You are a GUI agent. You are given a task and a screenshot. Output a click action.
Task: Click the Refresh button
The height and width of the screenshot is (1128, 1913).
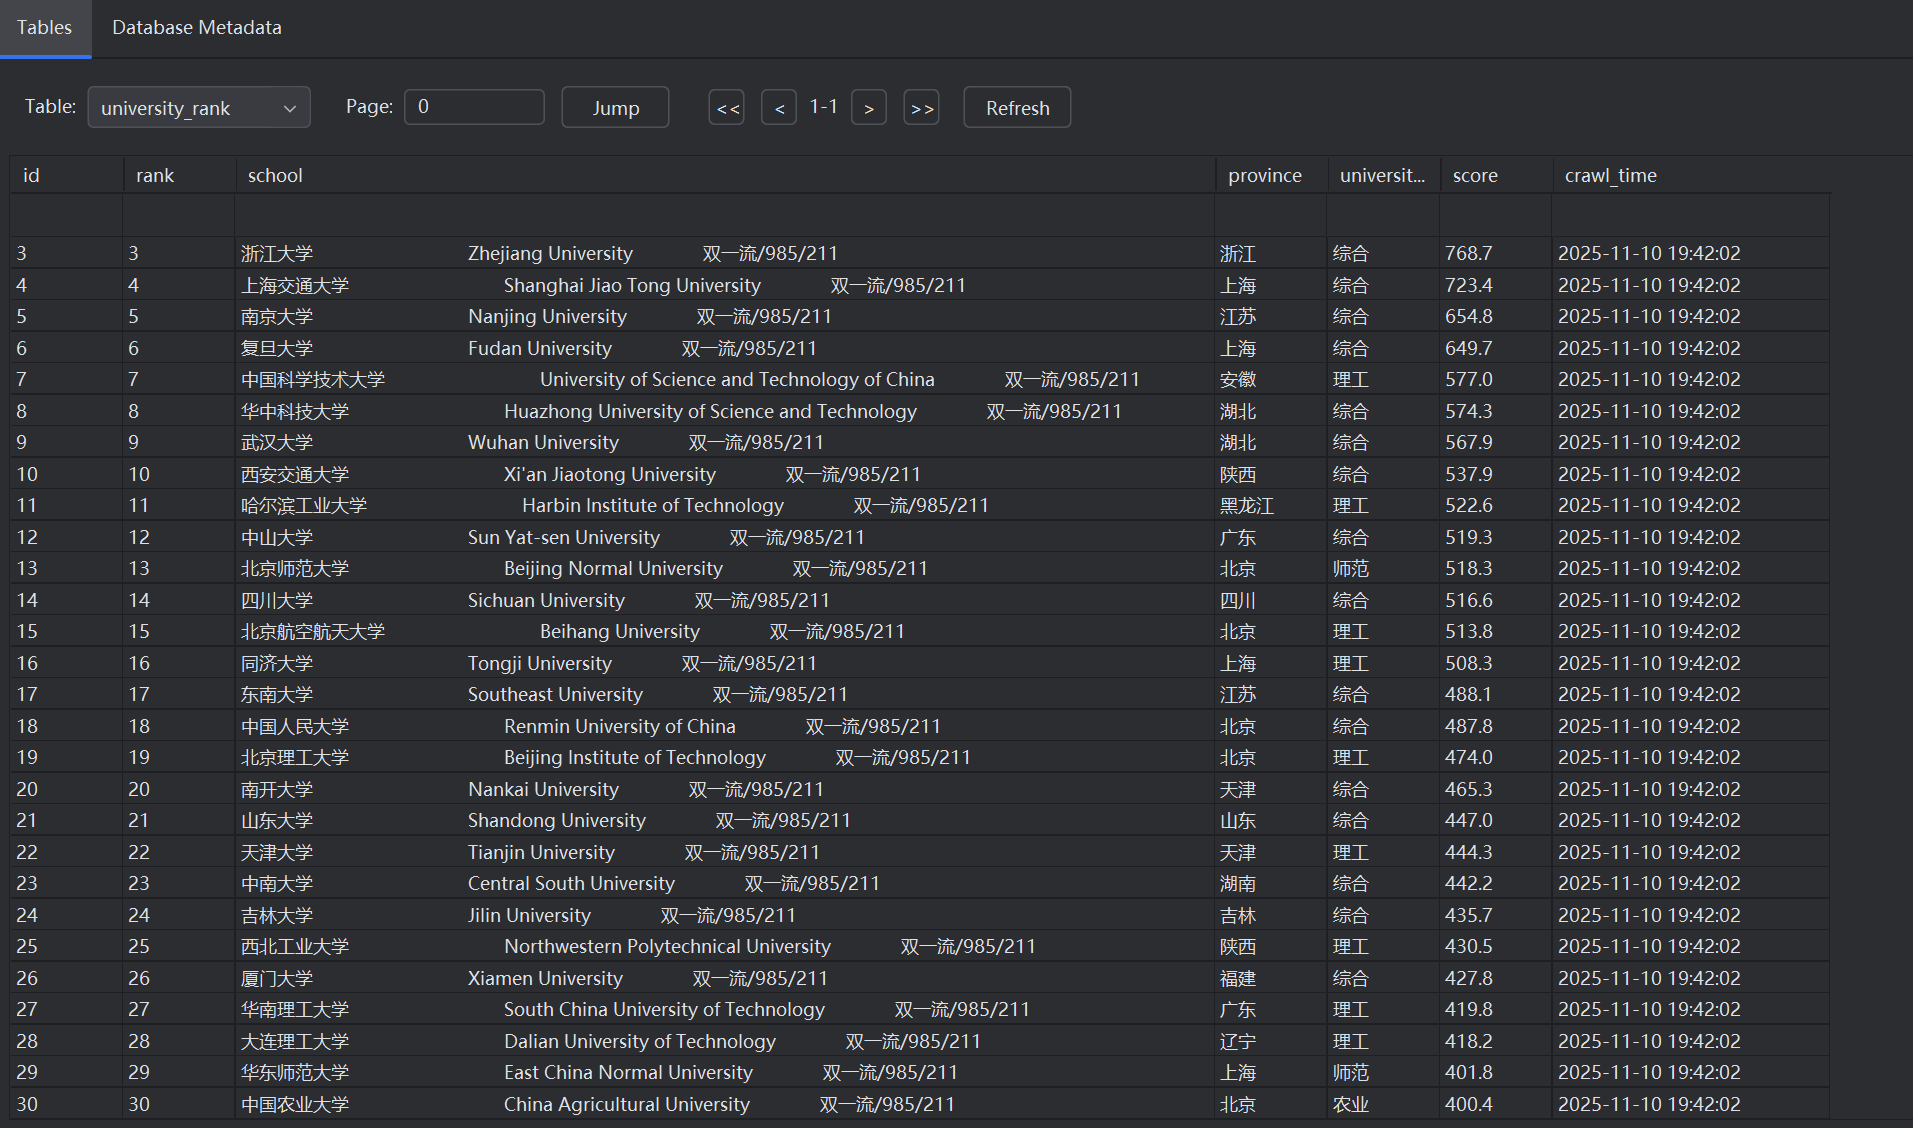[x=1017, y=108]
